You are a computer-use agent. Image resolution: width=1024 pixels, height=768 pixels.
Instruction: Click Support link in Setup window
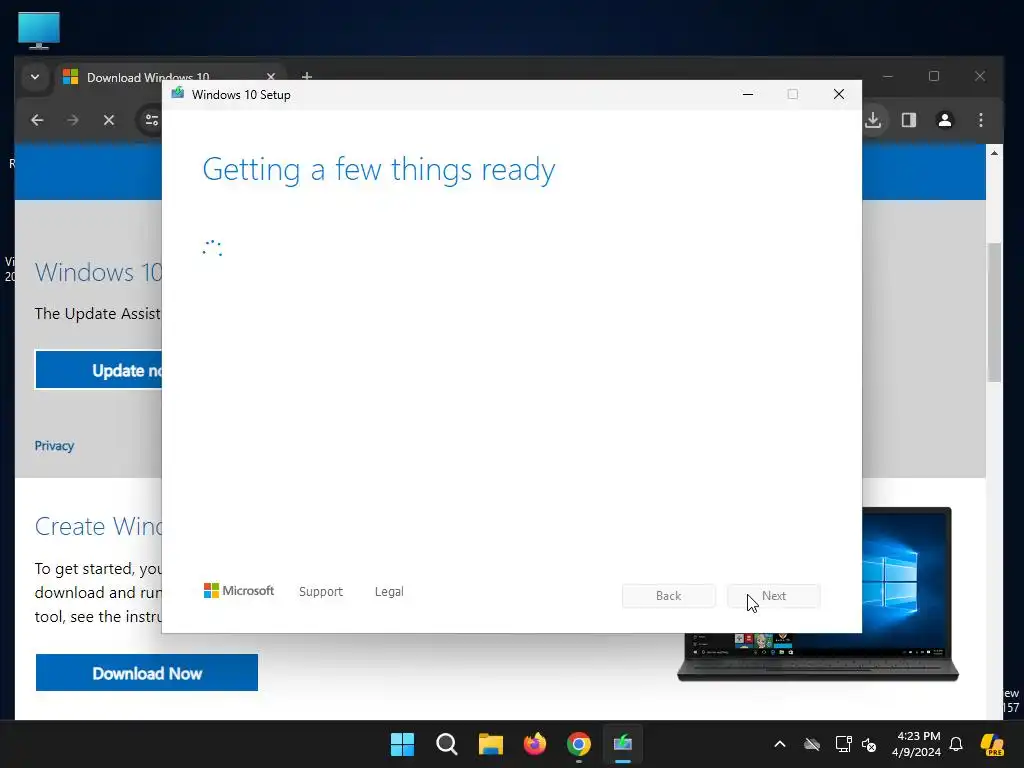tap(321, 592)
